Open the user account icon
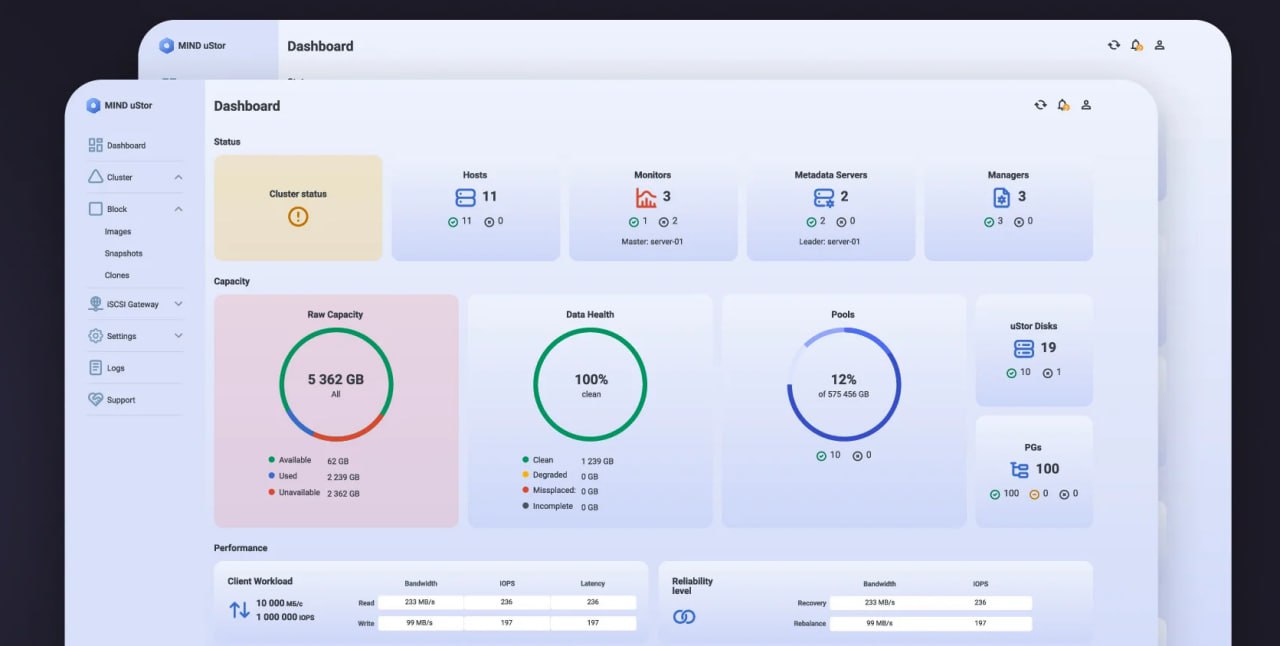Viewport: 1280px width, 646px height. click(x=1086, y=104)
